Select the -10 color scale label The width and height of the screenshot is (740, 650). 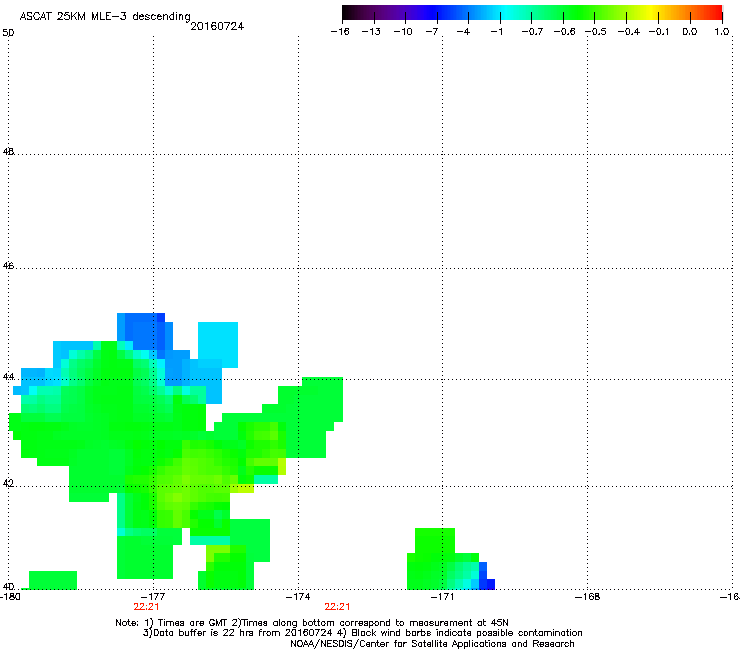pyautogui.click(x=403, y=32)
